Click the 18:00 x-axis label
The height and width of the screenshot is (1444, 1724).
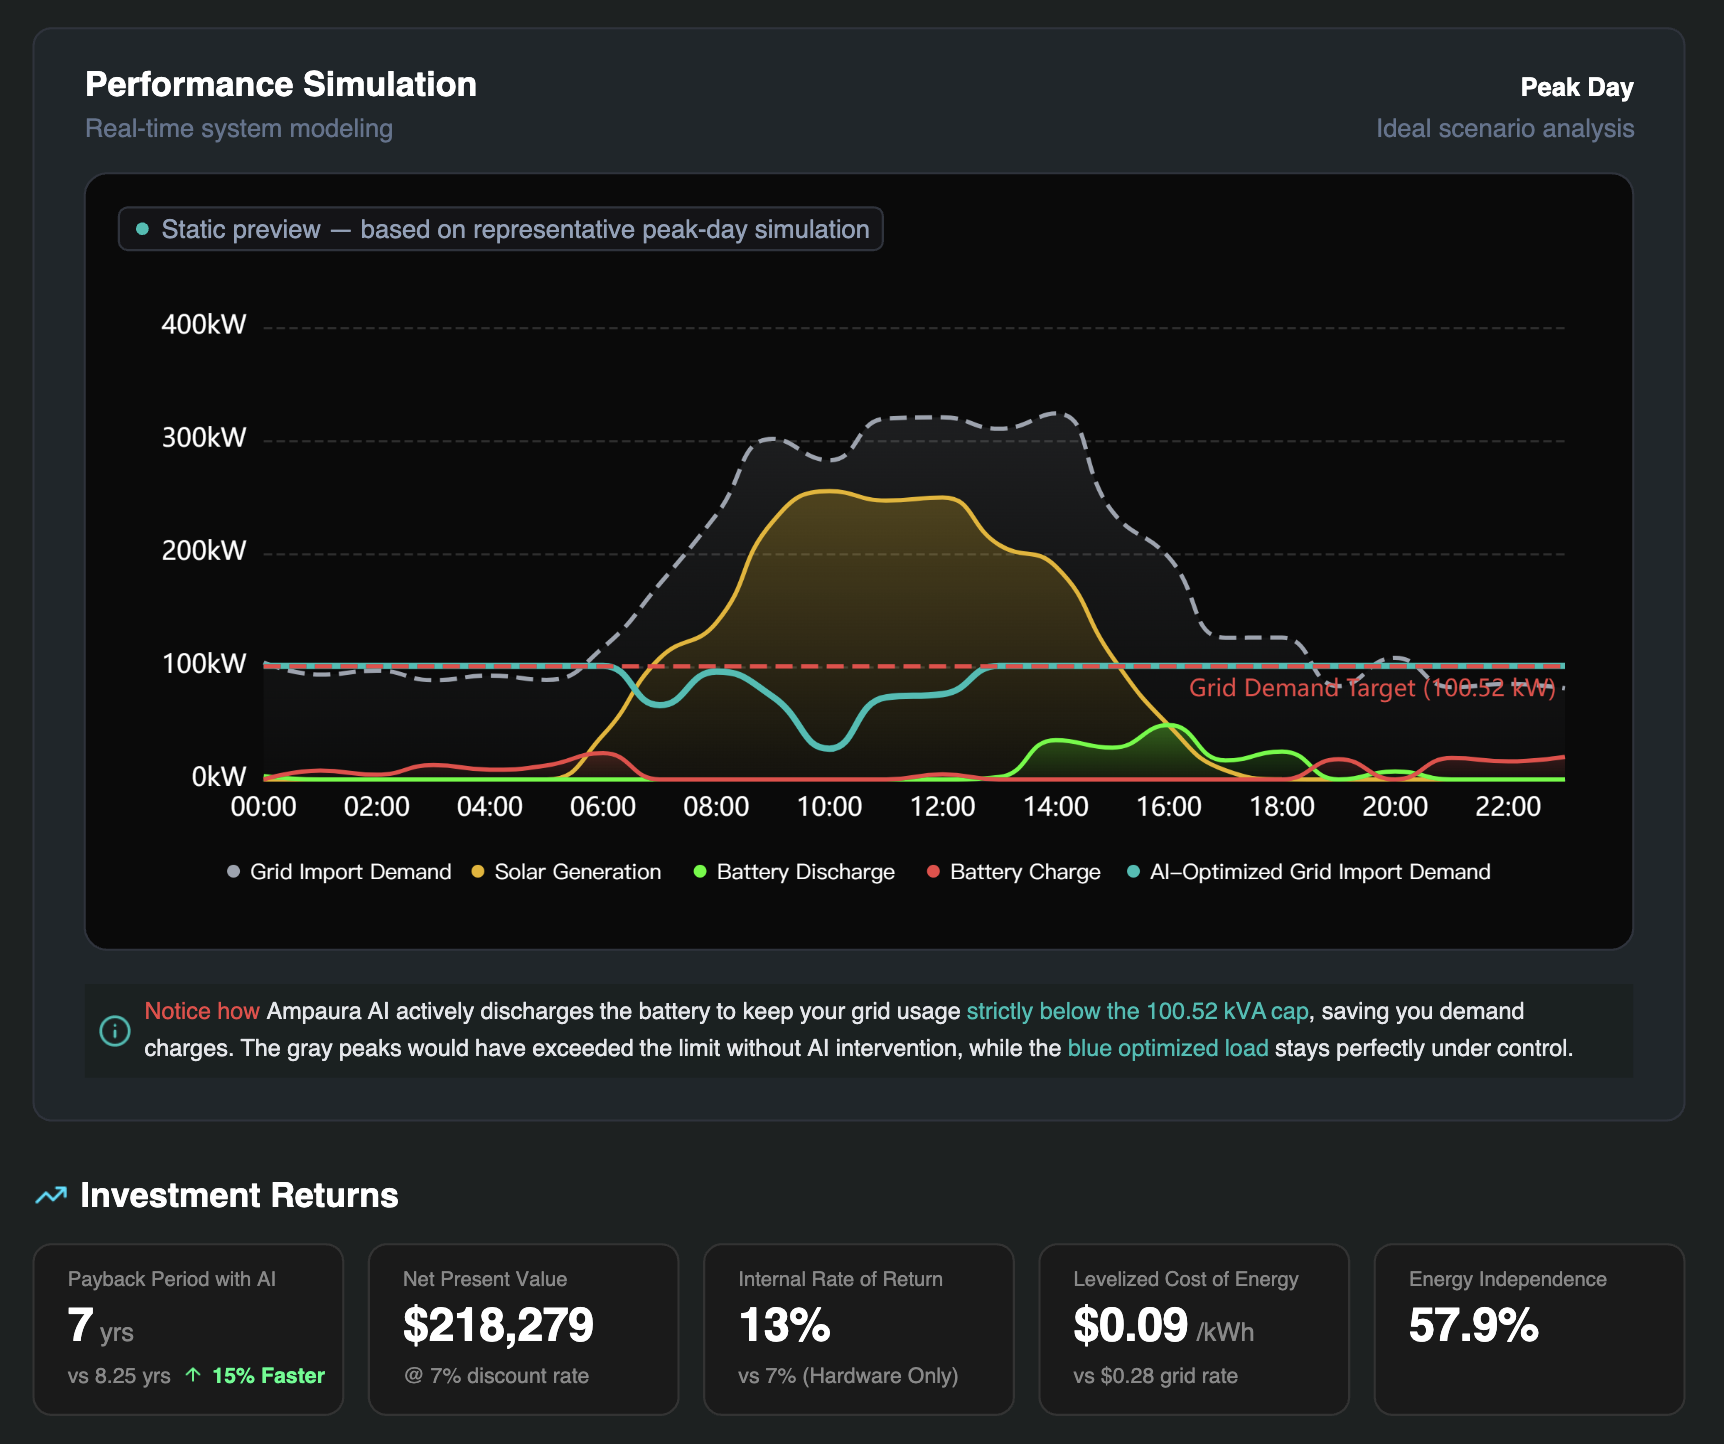coord(1282,807)
